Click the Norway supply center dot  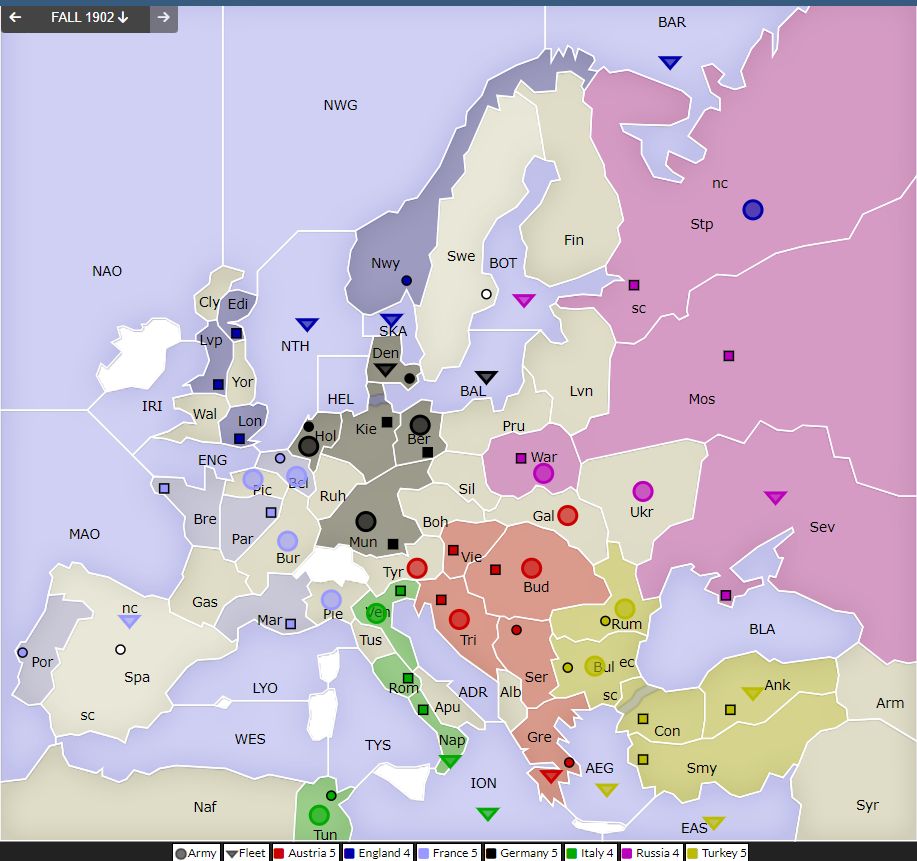pos(406,281)
